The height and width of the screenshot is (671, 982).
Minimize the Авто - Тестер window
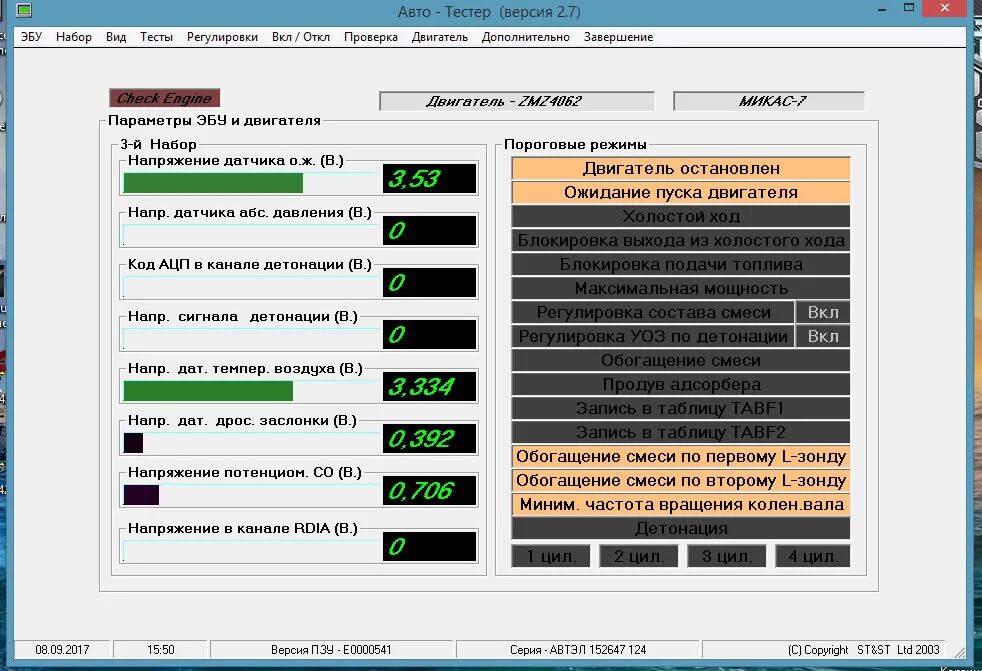click(x=882, y=9)
